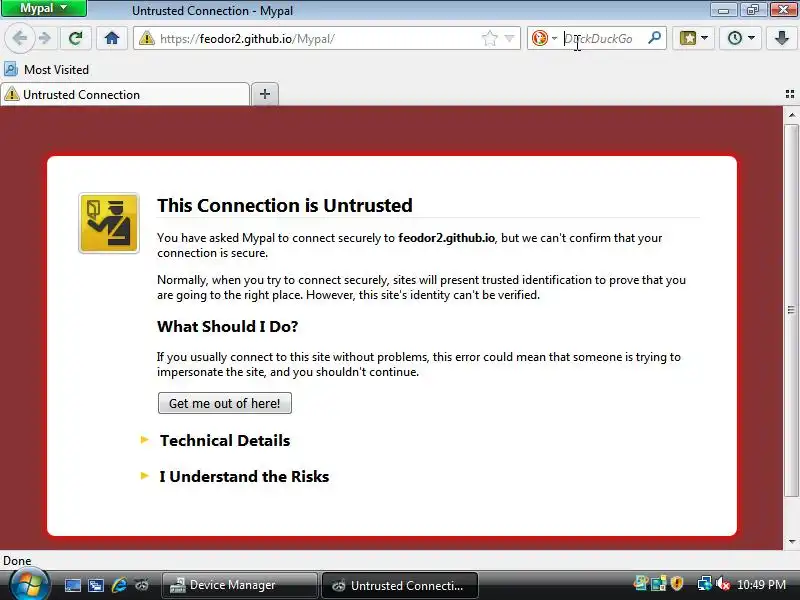Image resolution: width=800 pixels, height=600 pixels.
Task: Click the vertical scrollbar thumb
Action: point(791,310)
